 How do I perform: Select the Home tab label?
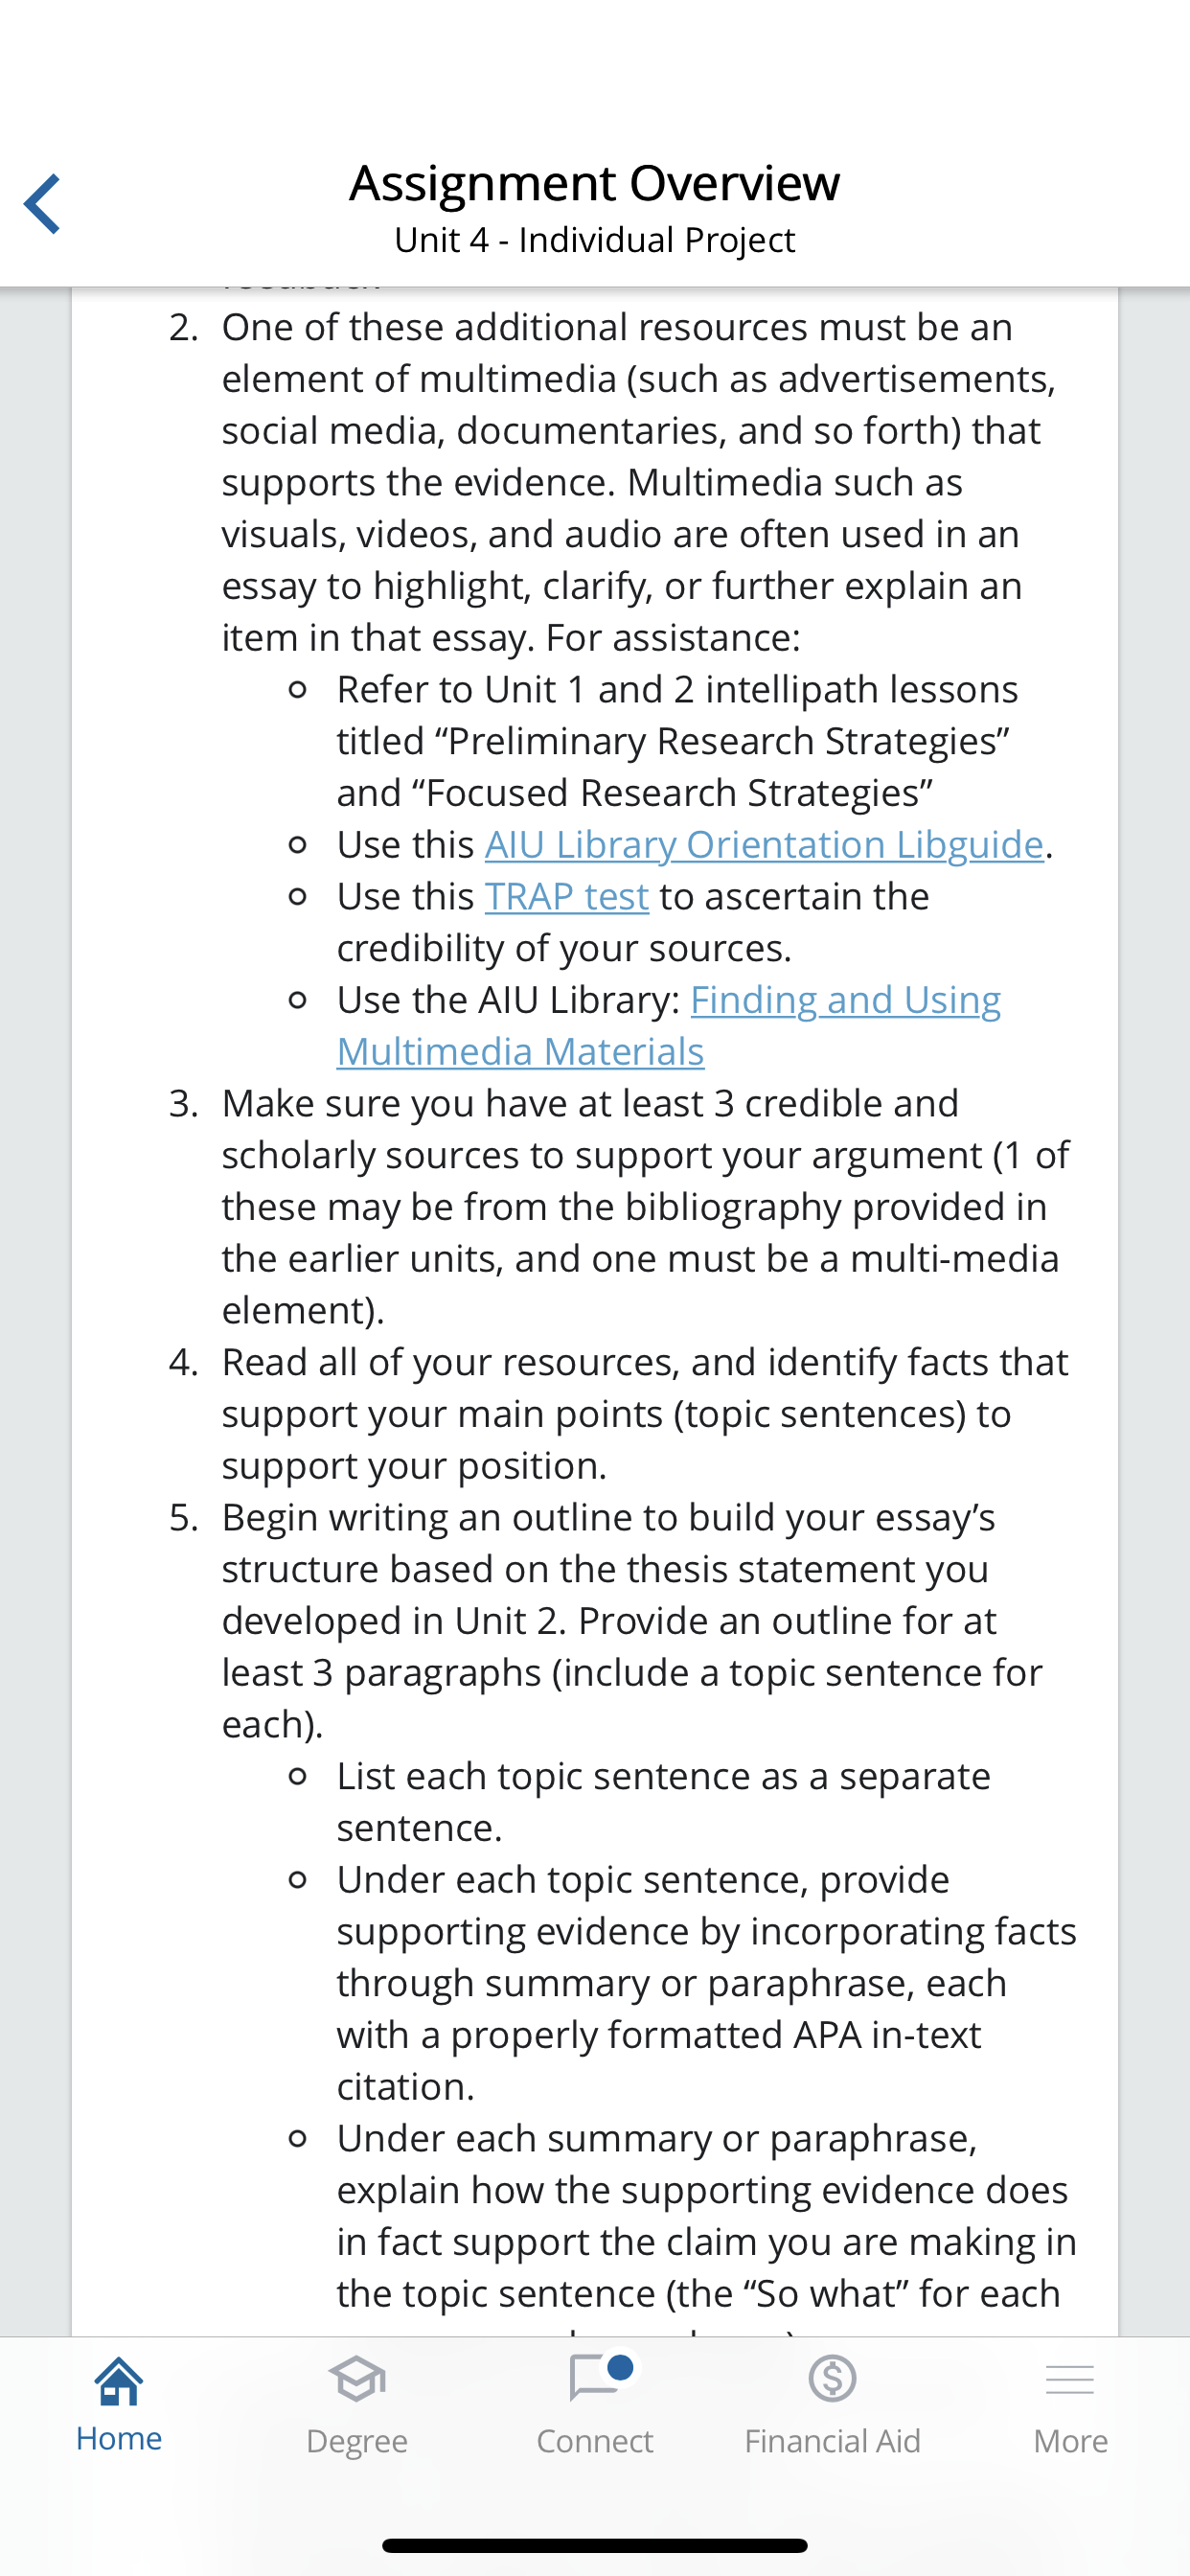(119, 2438)
